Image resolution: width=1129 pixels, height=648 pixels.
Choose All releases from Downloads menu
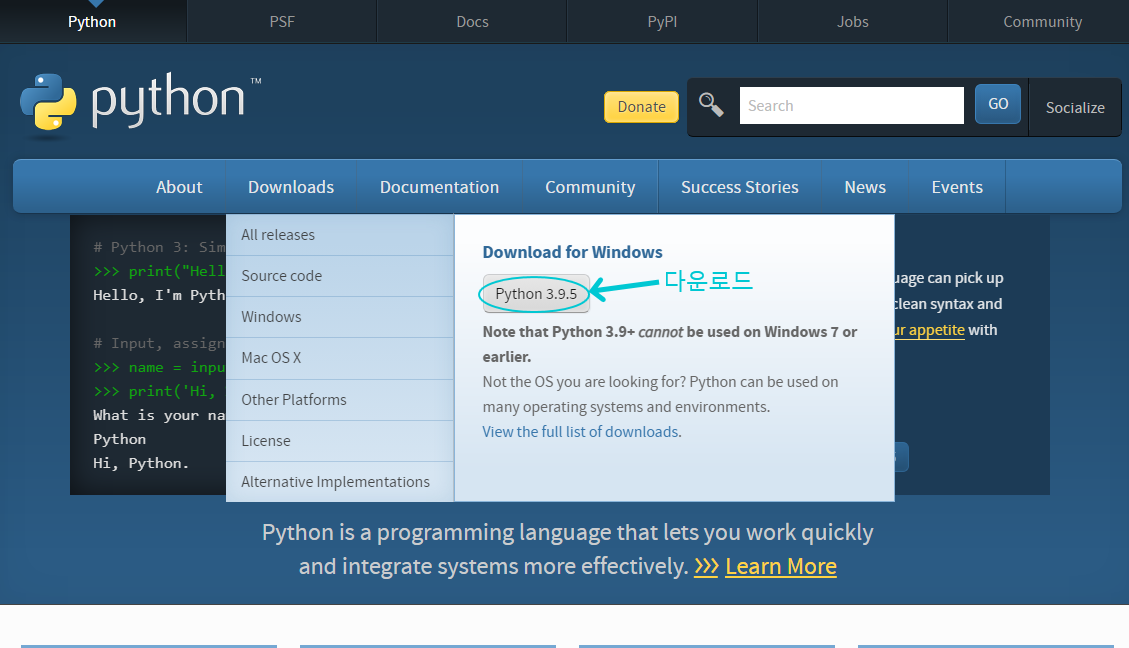340,235
